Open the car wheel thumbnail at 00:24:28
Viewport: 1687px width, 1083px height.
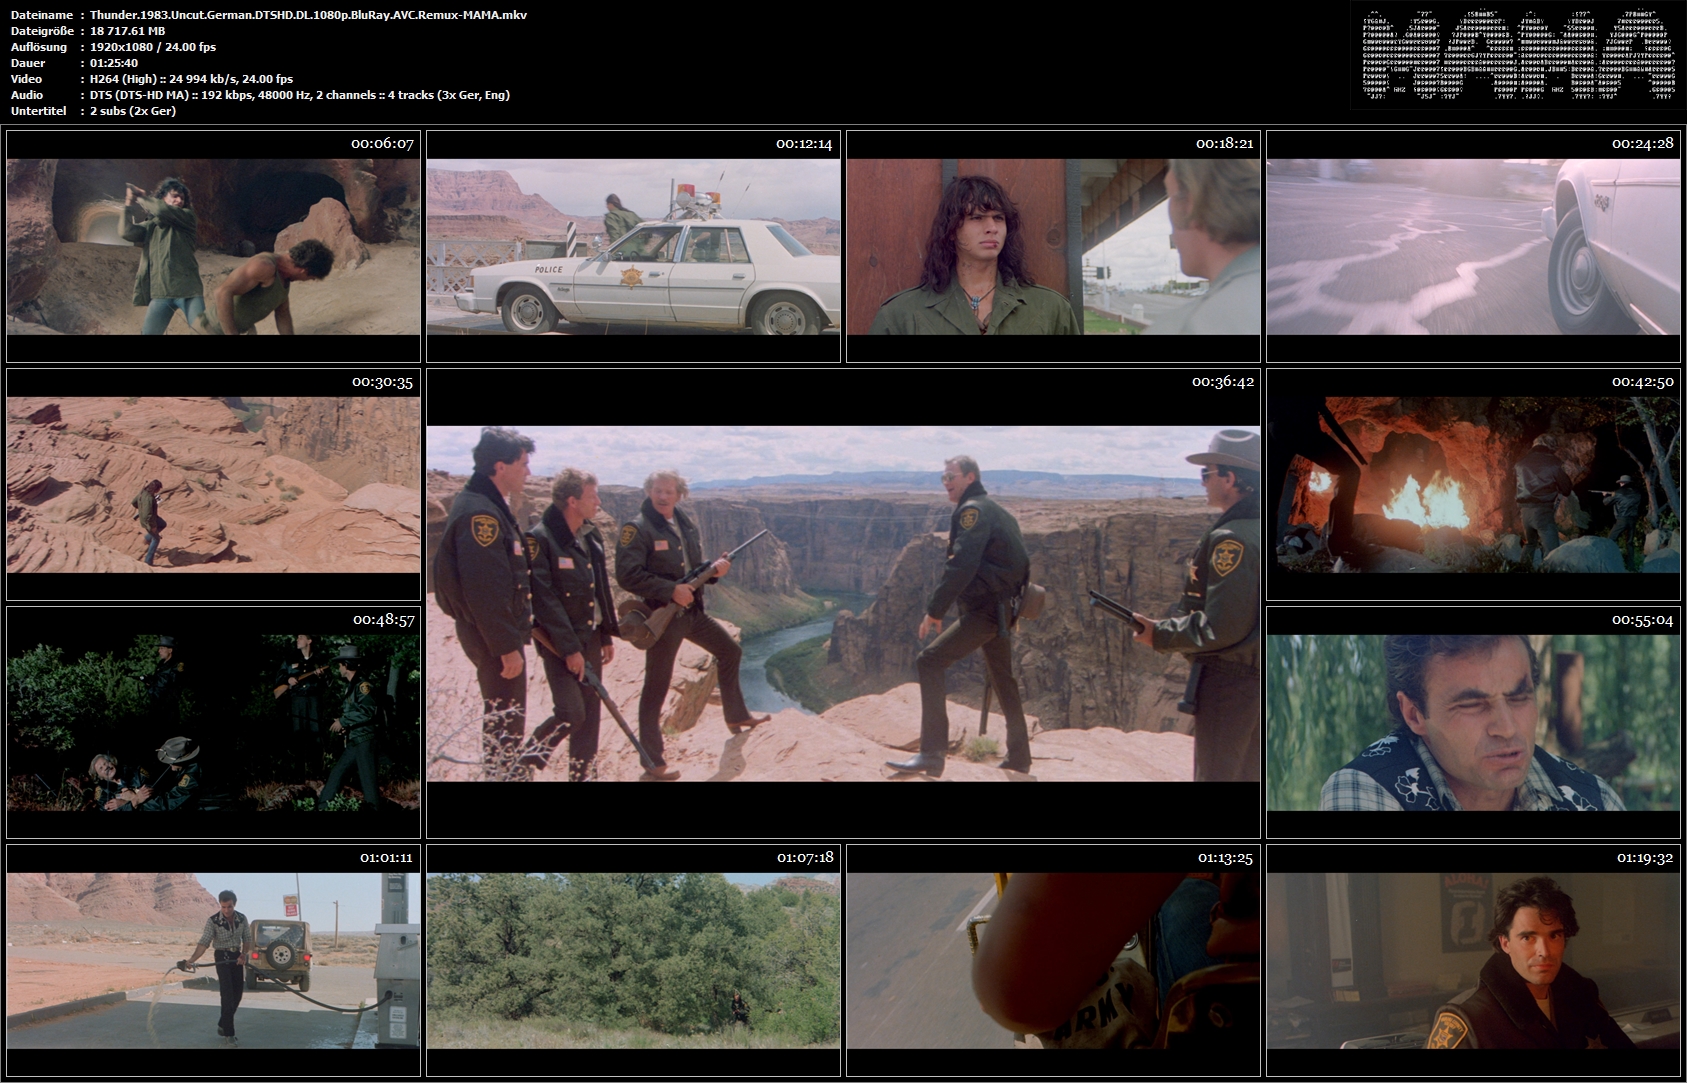[x=1473, y=246]
